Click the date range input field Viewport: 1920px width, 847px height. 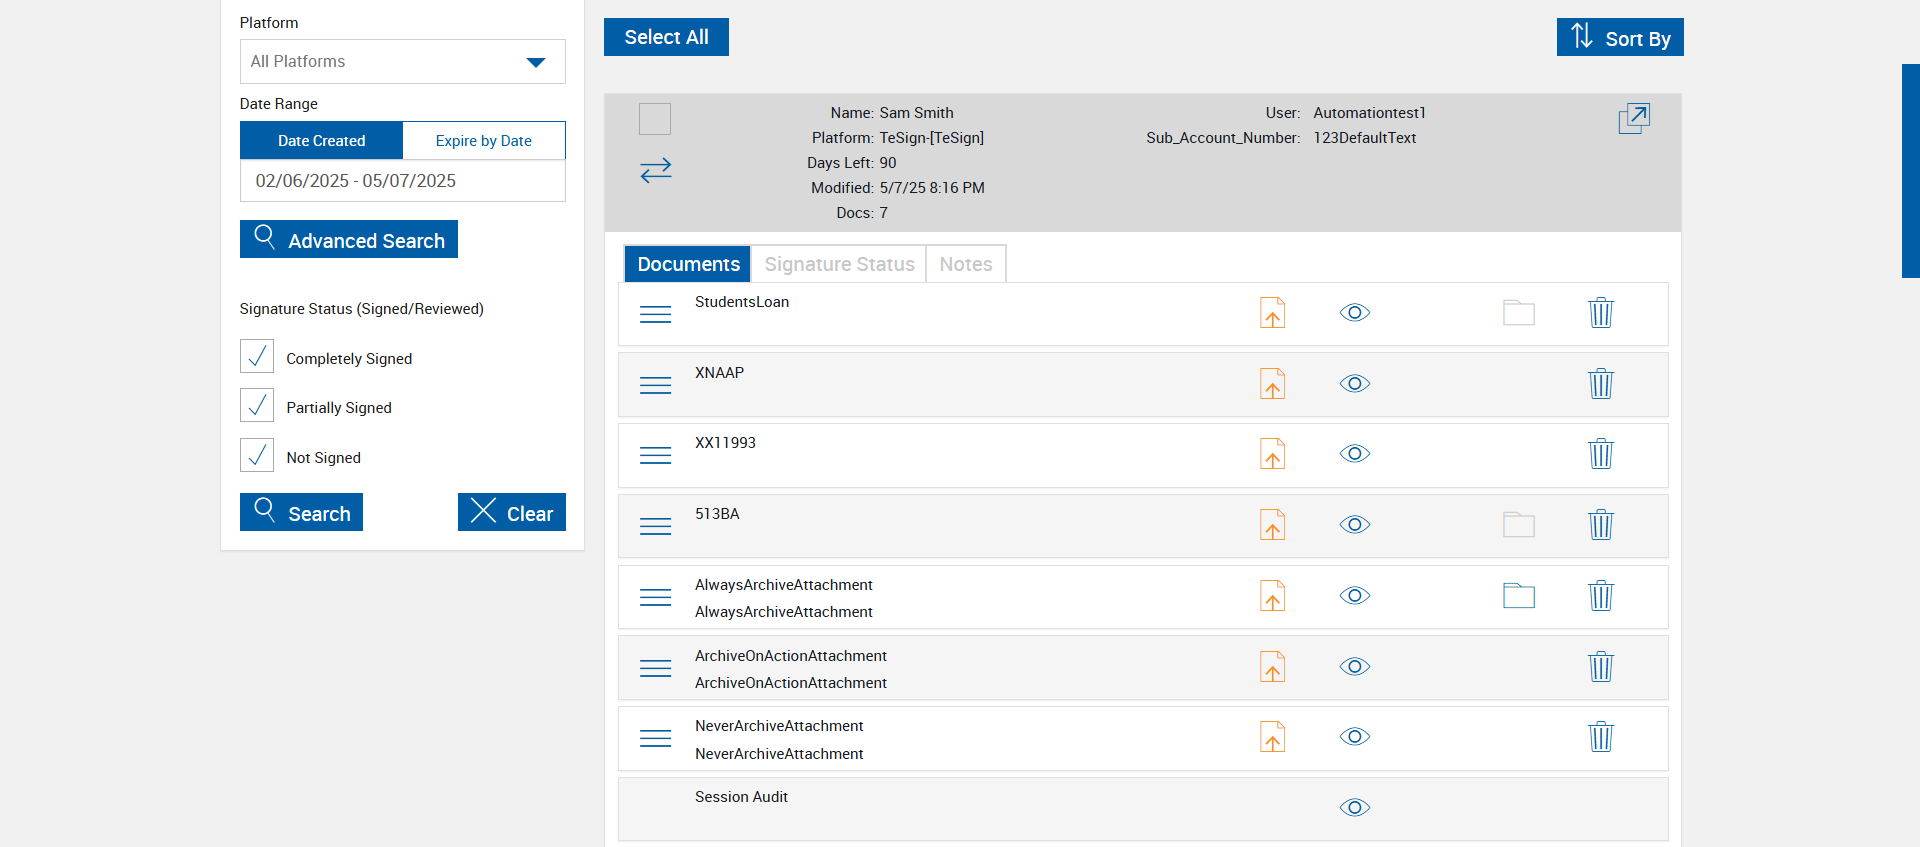pos(402,181)
